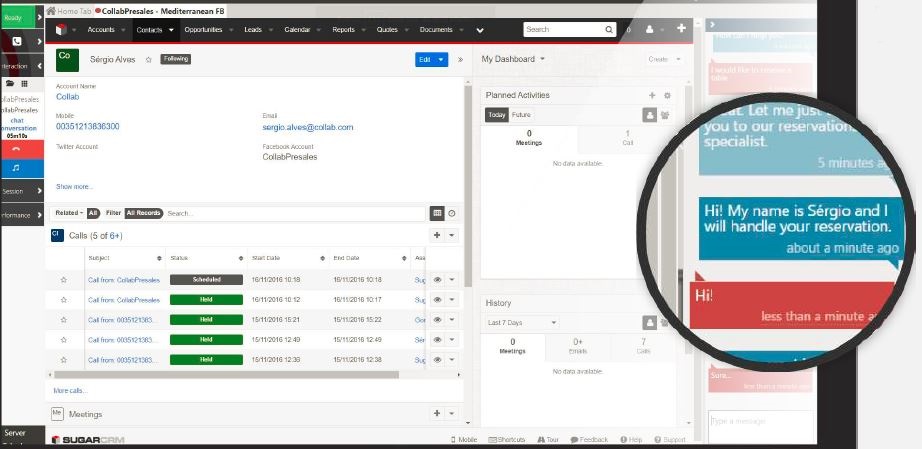Click the plus quick-create icon in navbar

pos(681,28)
